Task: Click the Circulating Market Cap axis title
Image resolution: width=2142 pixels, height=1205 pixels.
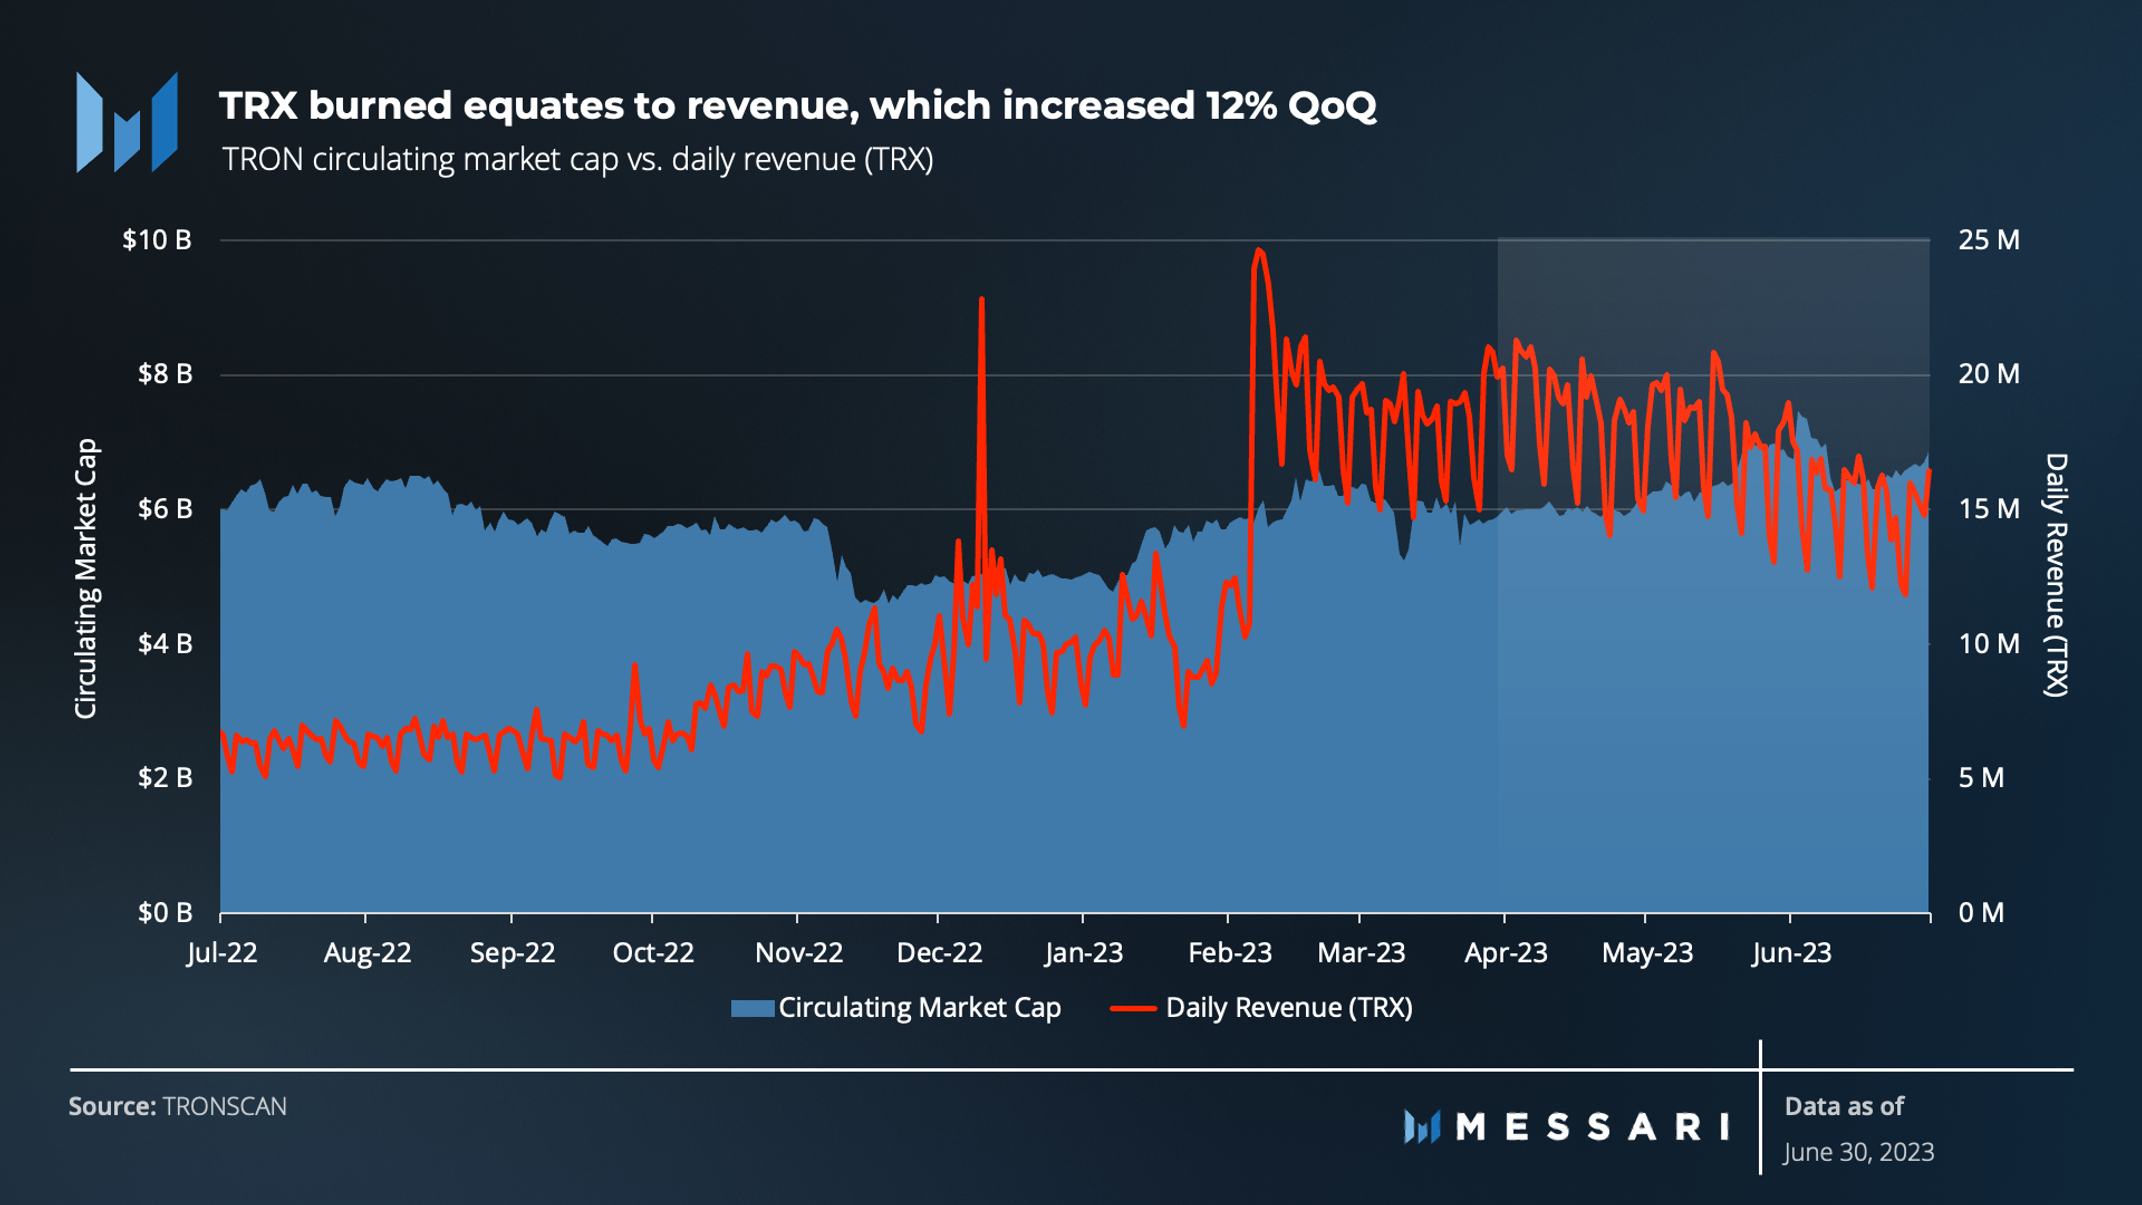Action: 86,578
